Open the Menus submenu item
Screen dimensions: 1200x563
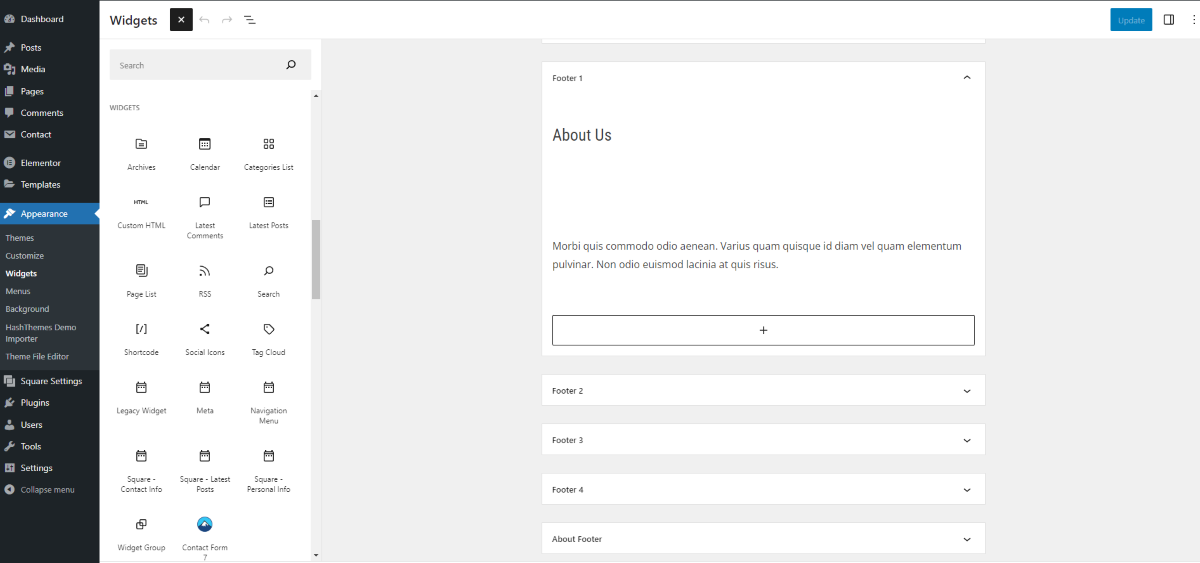(x=18, y=291)
